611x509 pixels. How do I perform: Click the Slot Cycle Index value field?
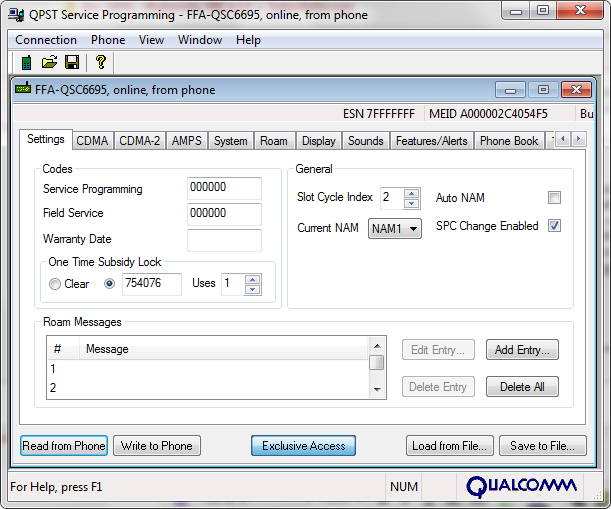click(x=392, y=198)
